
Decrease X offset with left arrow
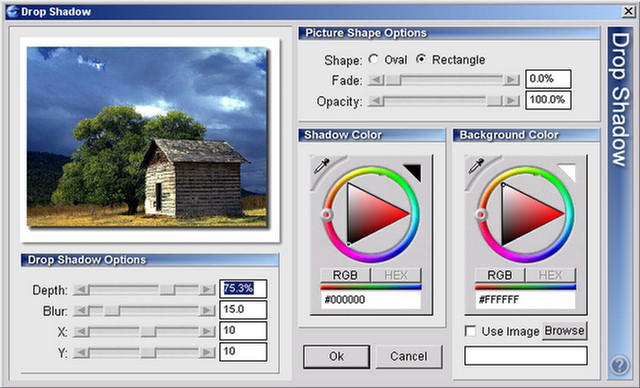[81, 331]
